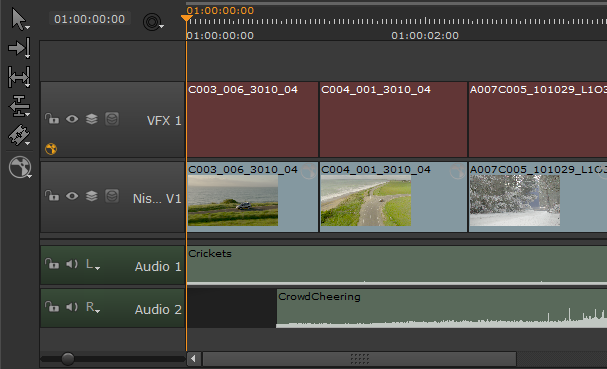This screenshot has height=369, width=607.
Task: Choose the track select forward tool
Action: (x=19, y=48)
